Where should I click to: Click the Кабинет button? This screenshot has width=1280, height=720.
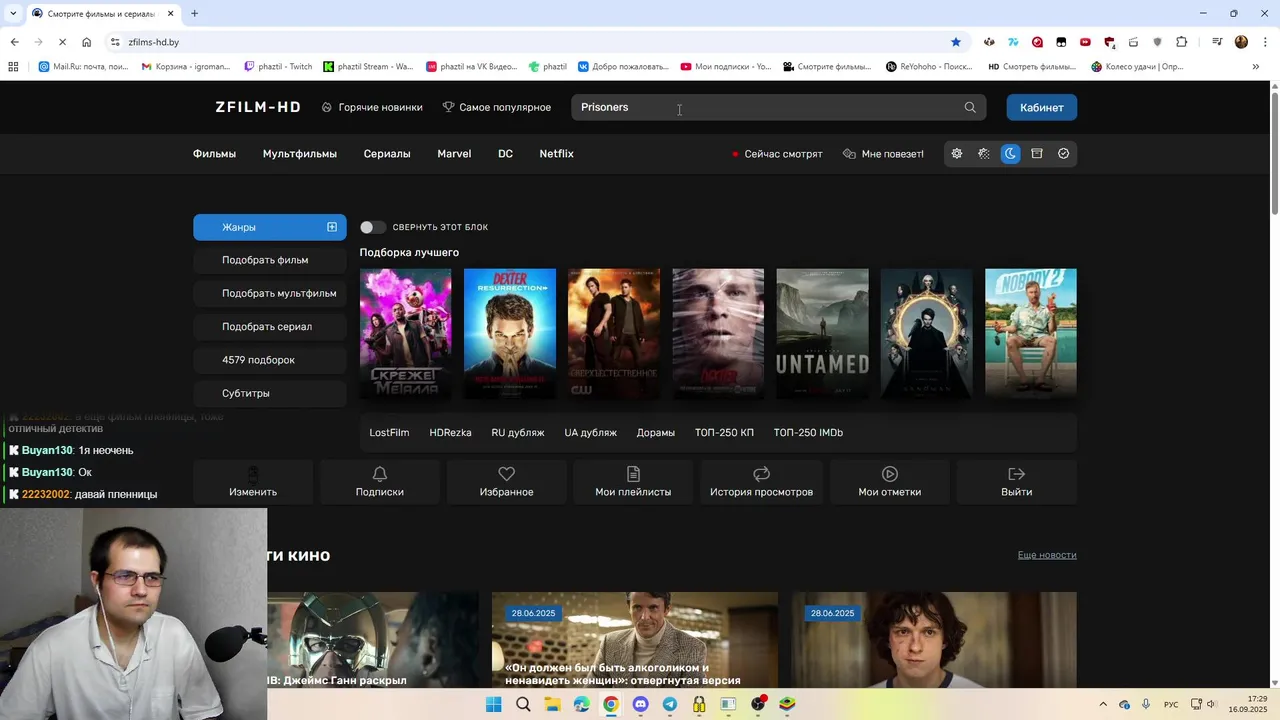(x=1041, y=107)
